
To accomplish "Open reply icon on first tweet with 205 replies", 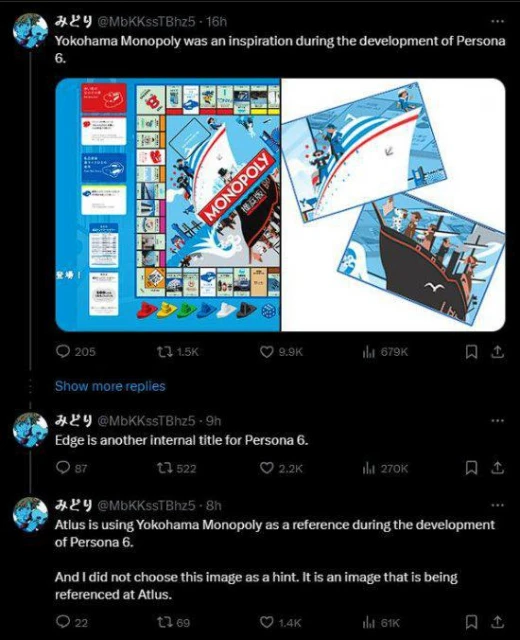I will coord(63,351).
